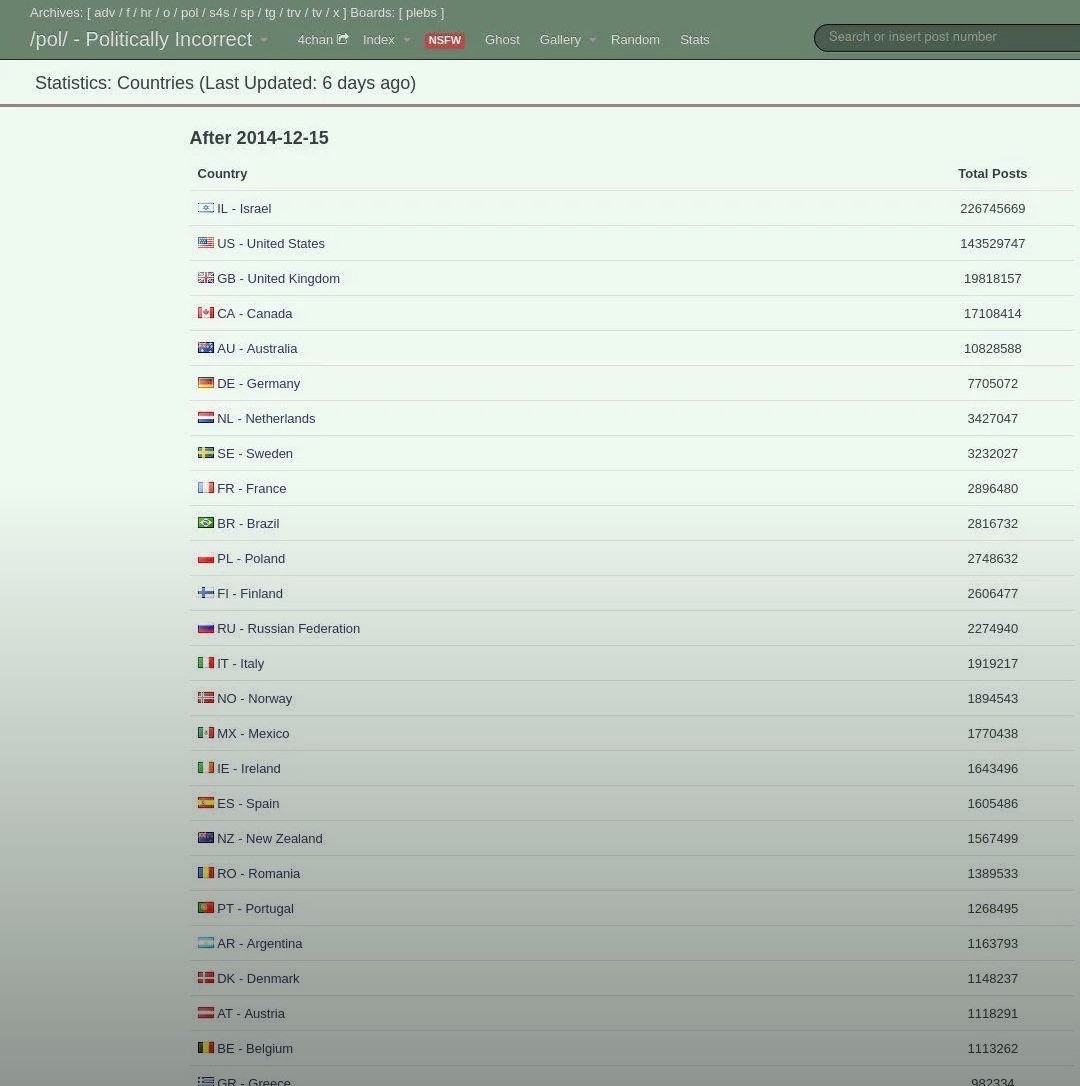Screen dimensions: 1080x1086
Task: Click the Spain flag icon
Action: [x=206, y=802]
